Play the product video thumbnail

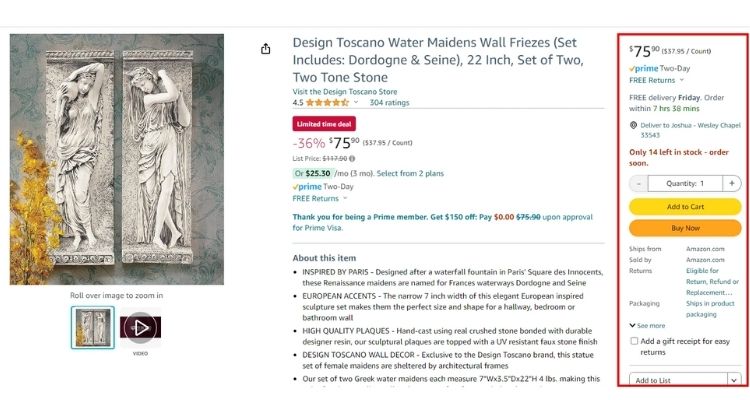pos(139,326)
